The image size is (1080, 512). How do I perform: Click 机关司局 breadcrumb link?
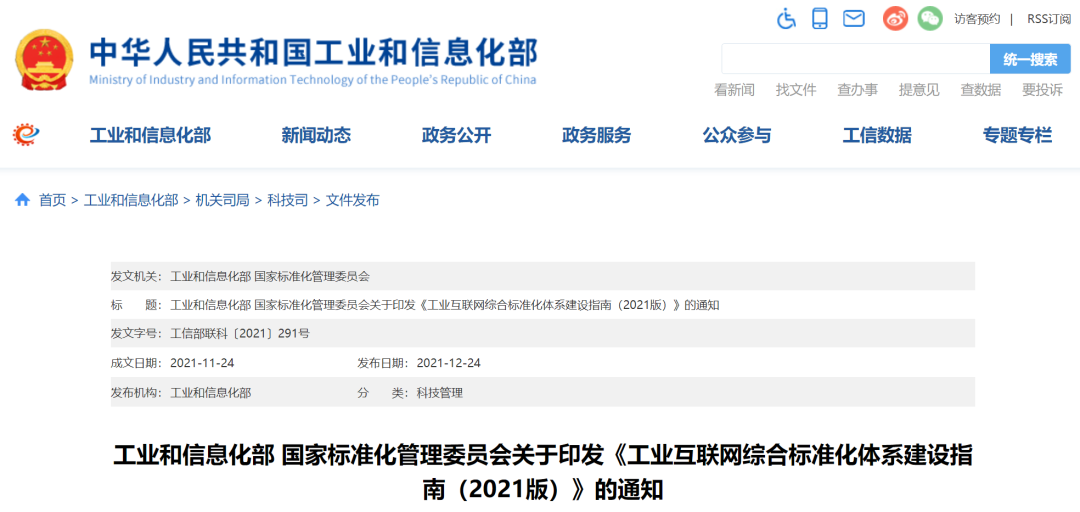[222, 201]
